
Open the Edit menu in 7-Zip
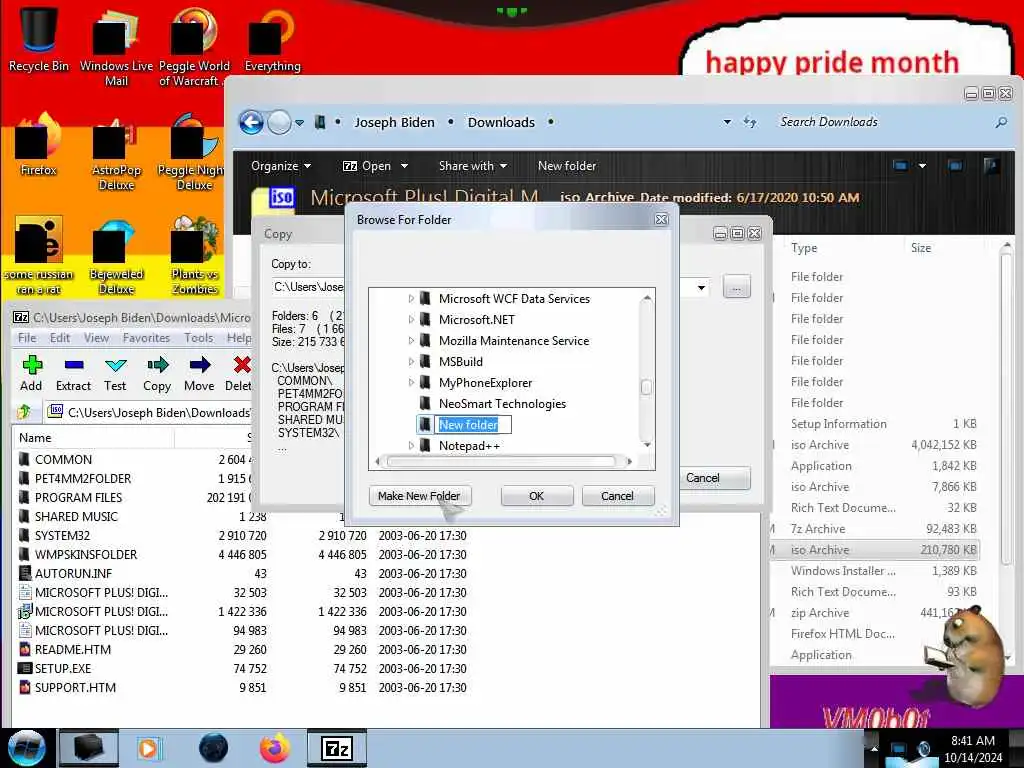tap(59, 338)
